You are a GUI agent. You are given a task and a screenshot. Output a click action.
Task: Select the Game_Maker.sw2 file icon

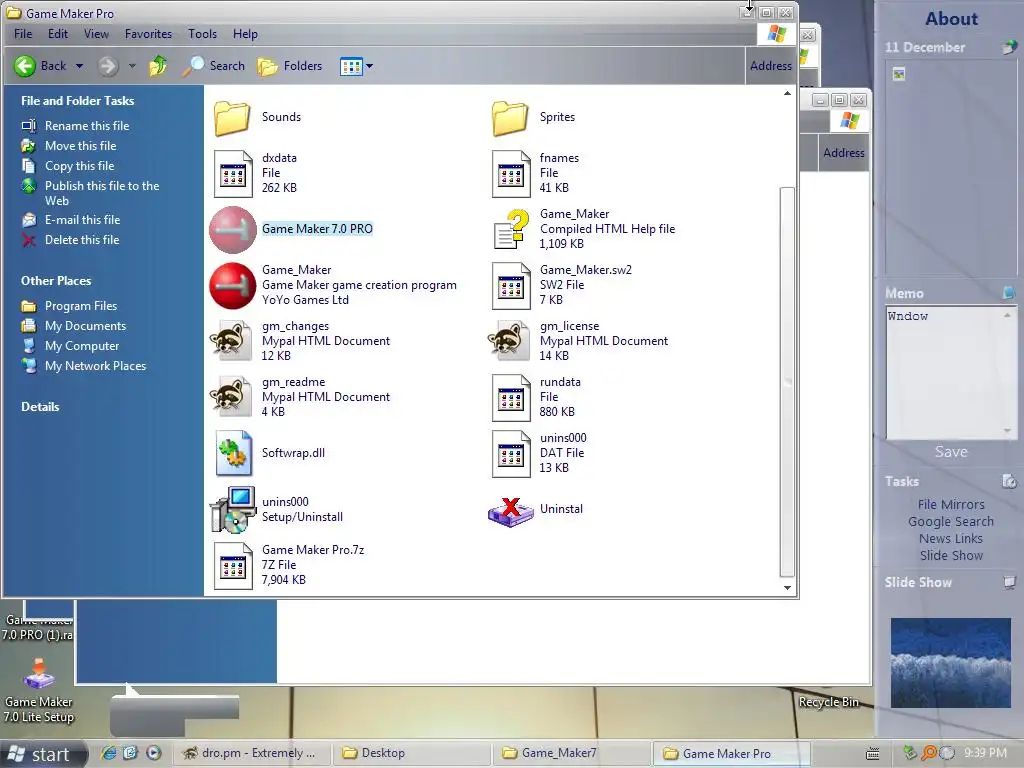511,285
